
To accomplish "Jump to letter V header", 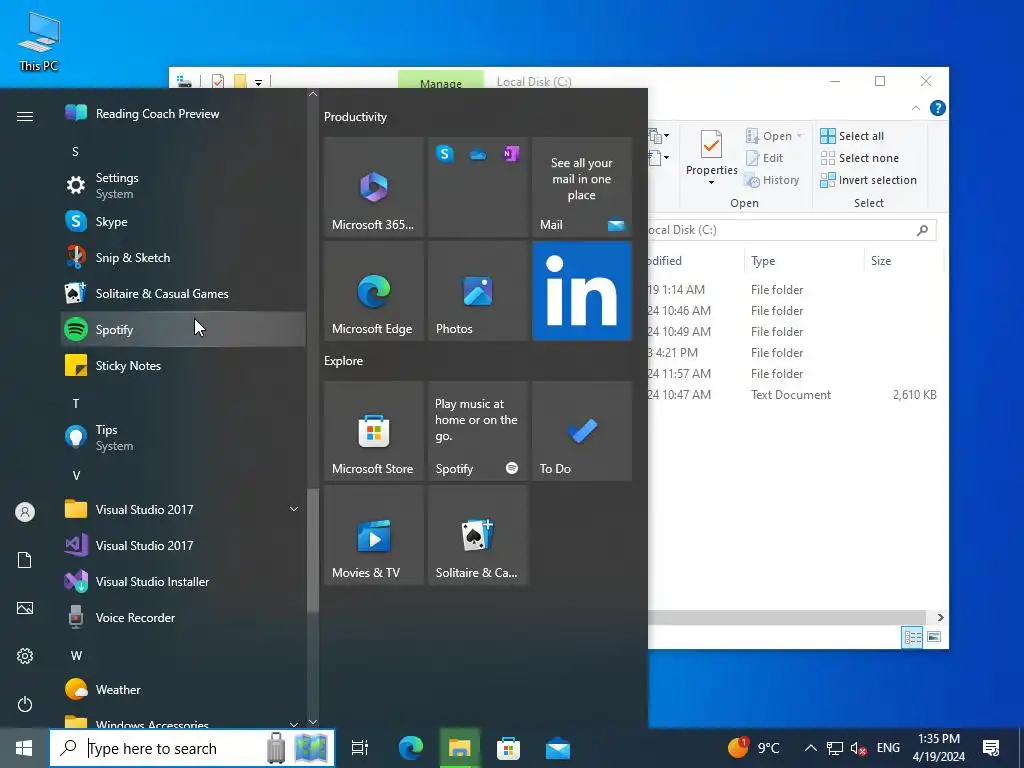I will point(76,475).
